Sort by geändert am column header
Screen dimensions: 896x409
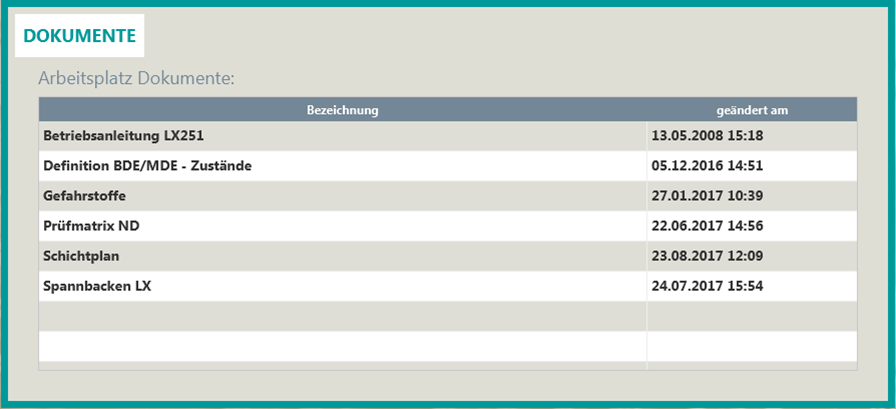tap(753, 110)
